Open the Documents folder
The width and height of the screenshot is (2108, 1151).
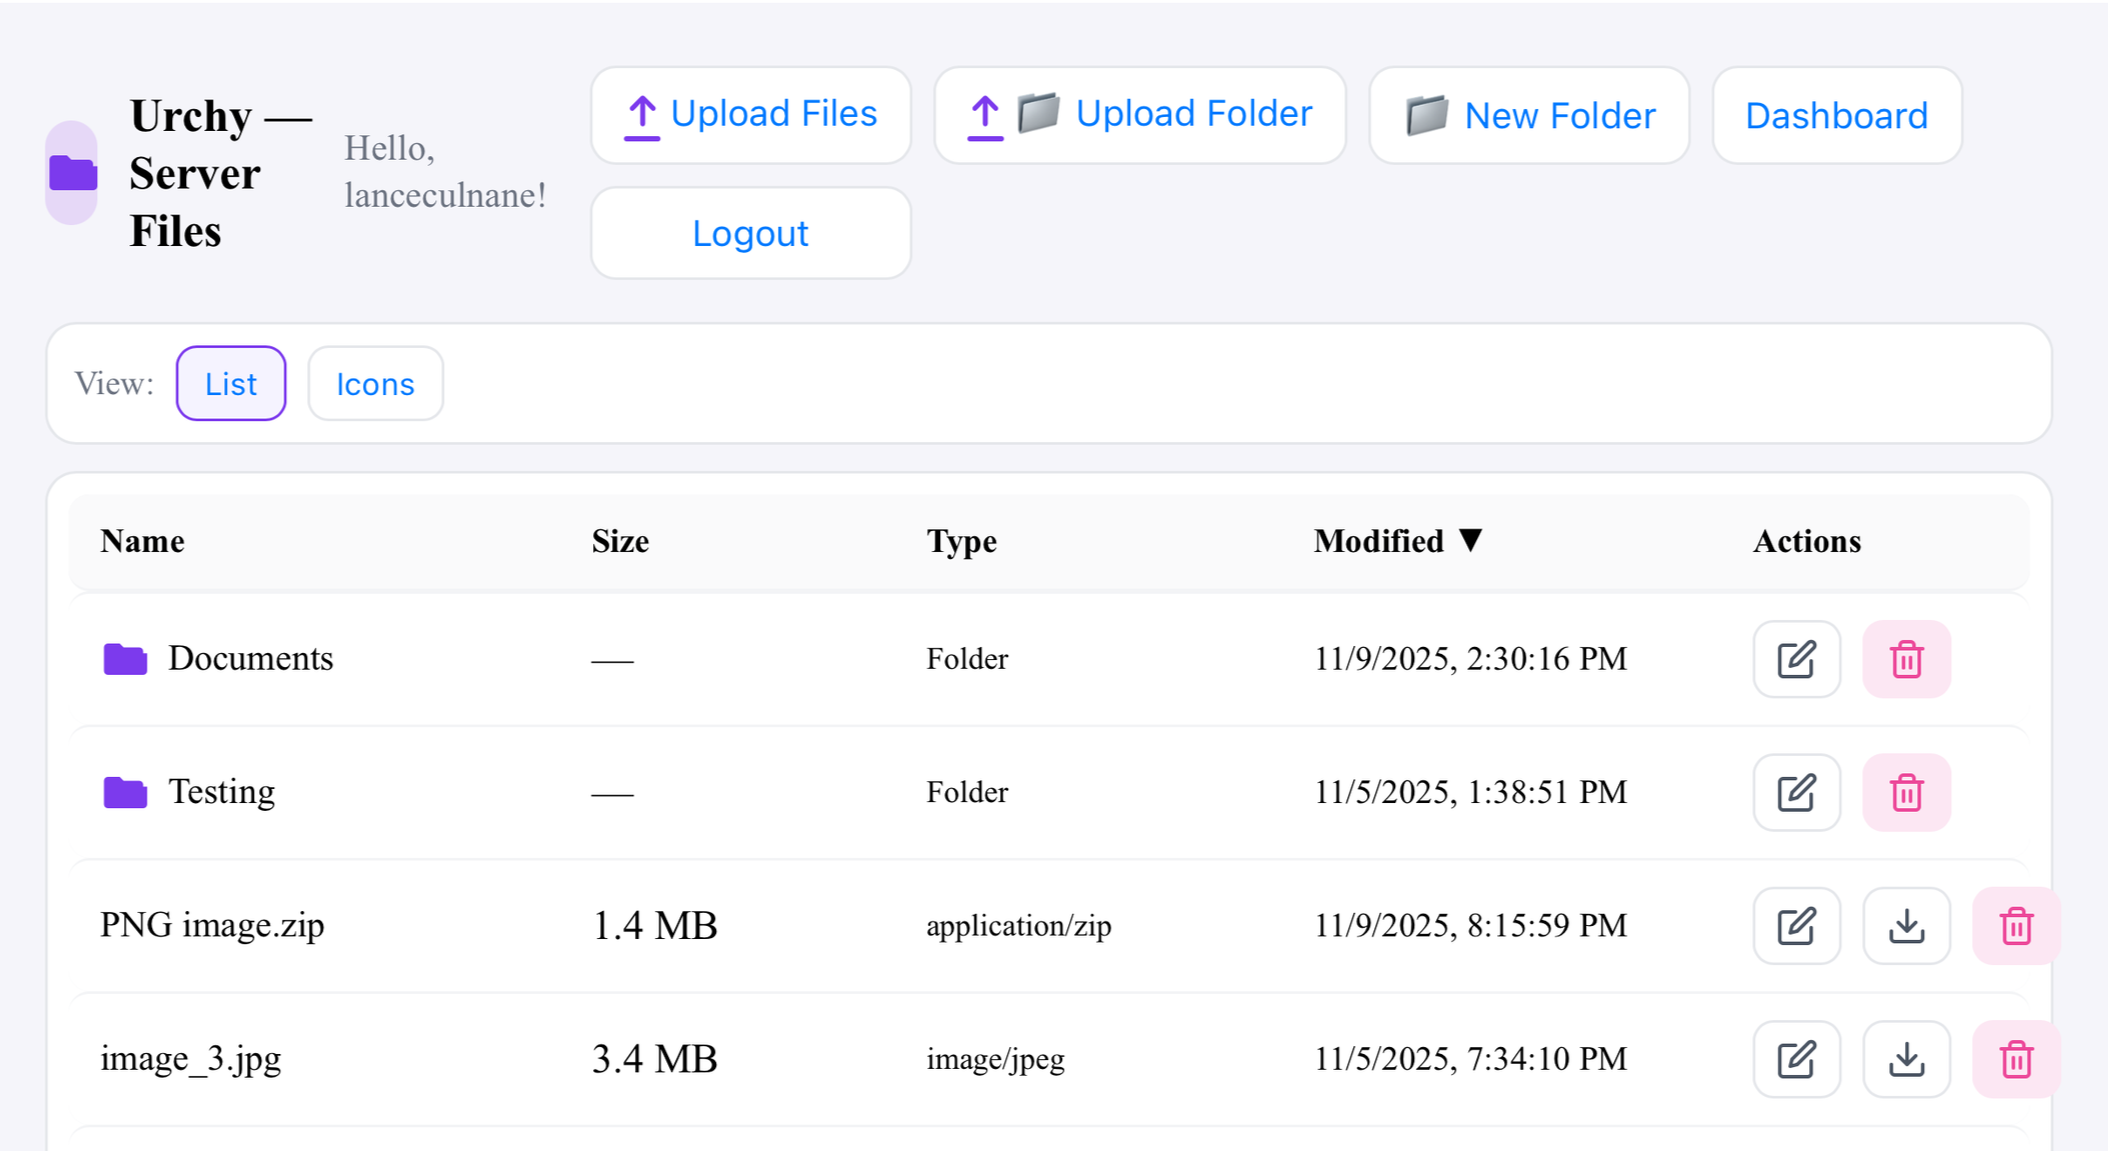[x=250, y=658]
